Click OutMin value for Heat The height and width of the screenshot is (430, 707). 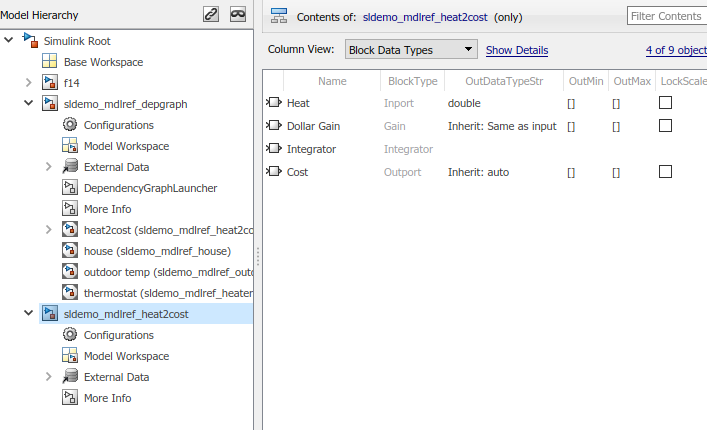[x=571, y=104]
